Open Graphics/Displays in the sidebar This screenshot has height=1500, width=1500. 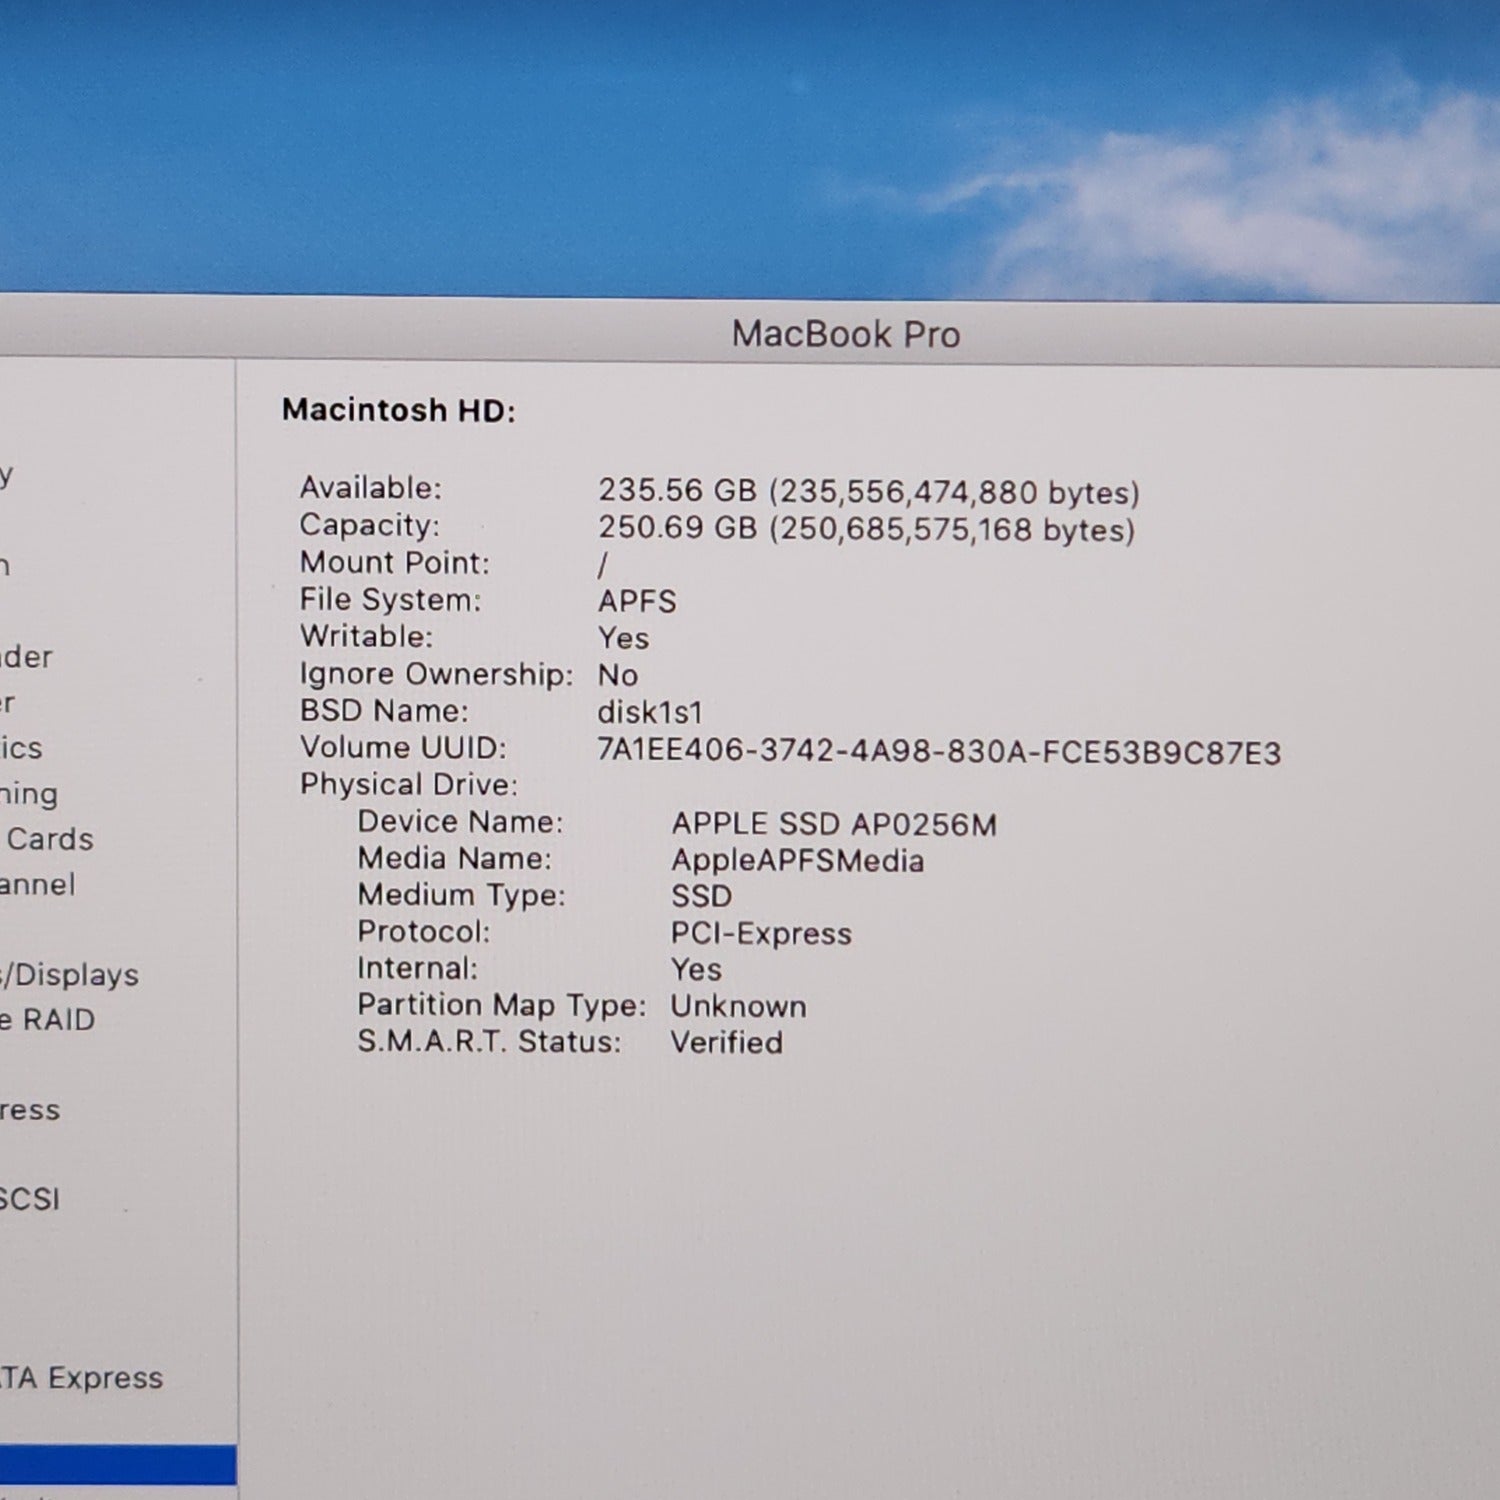tap(70, 975)
